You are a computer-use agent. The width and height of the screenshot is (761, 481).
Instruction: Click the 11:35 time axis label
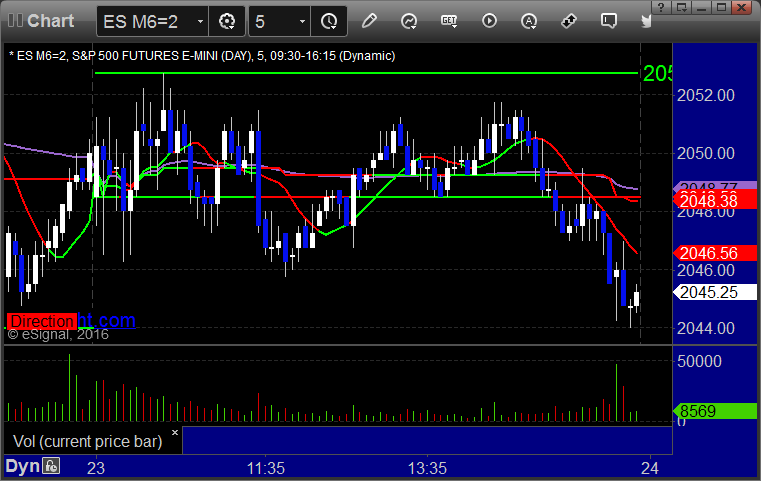pyautogui.click(x=265, y=468)
